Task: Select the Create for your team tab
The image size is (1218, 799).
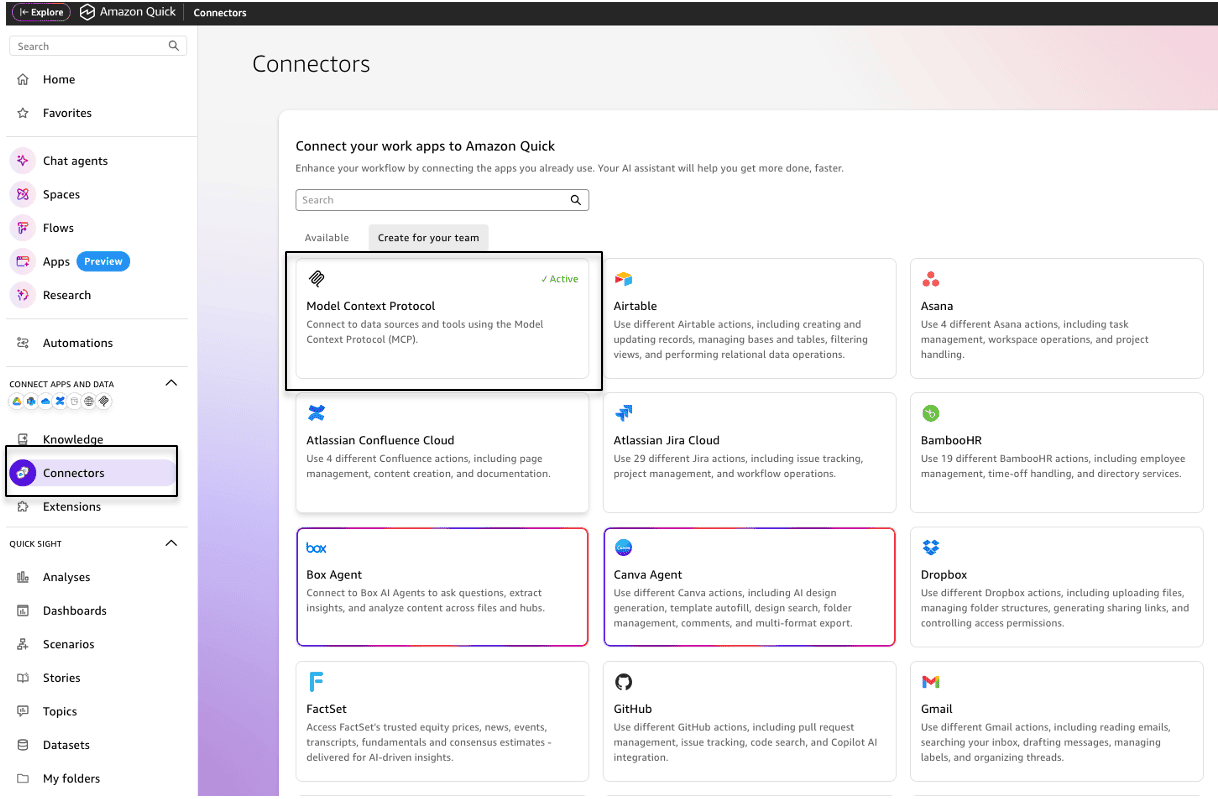Action: 428,238
